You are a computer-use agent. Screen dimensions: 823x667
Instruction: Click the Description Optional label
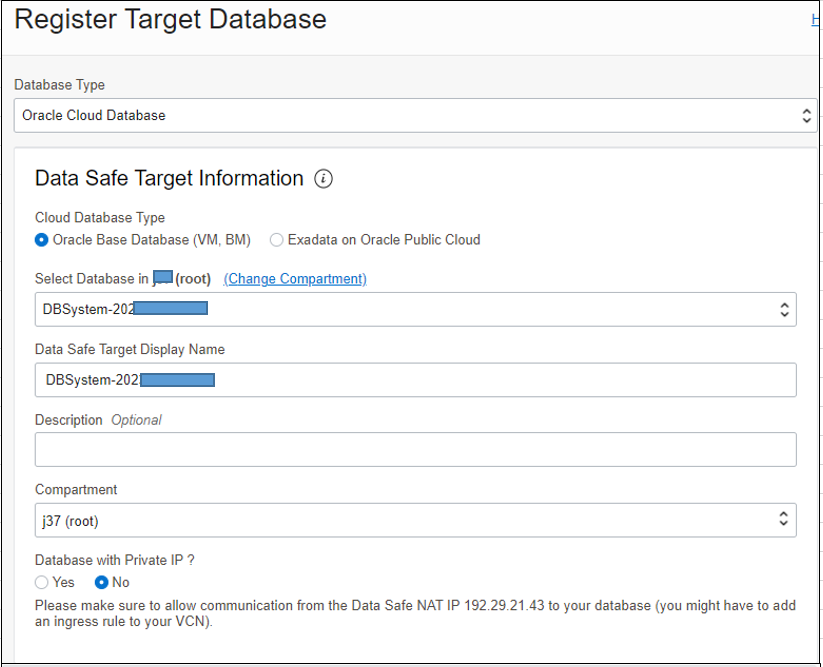(x=98, y=420)
